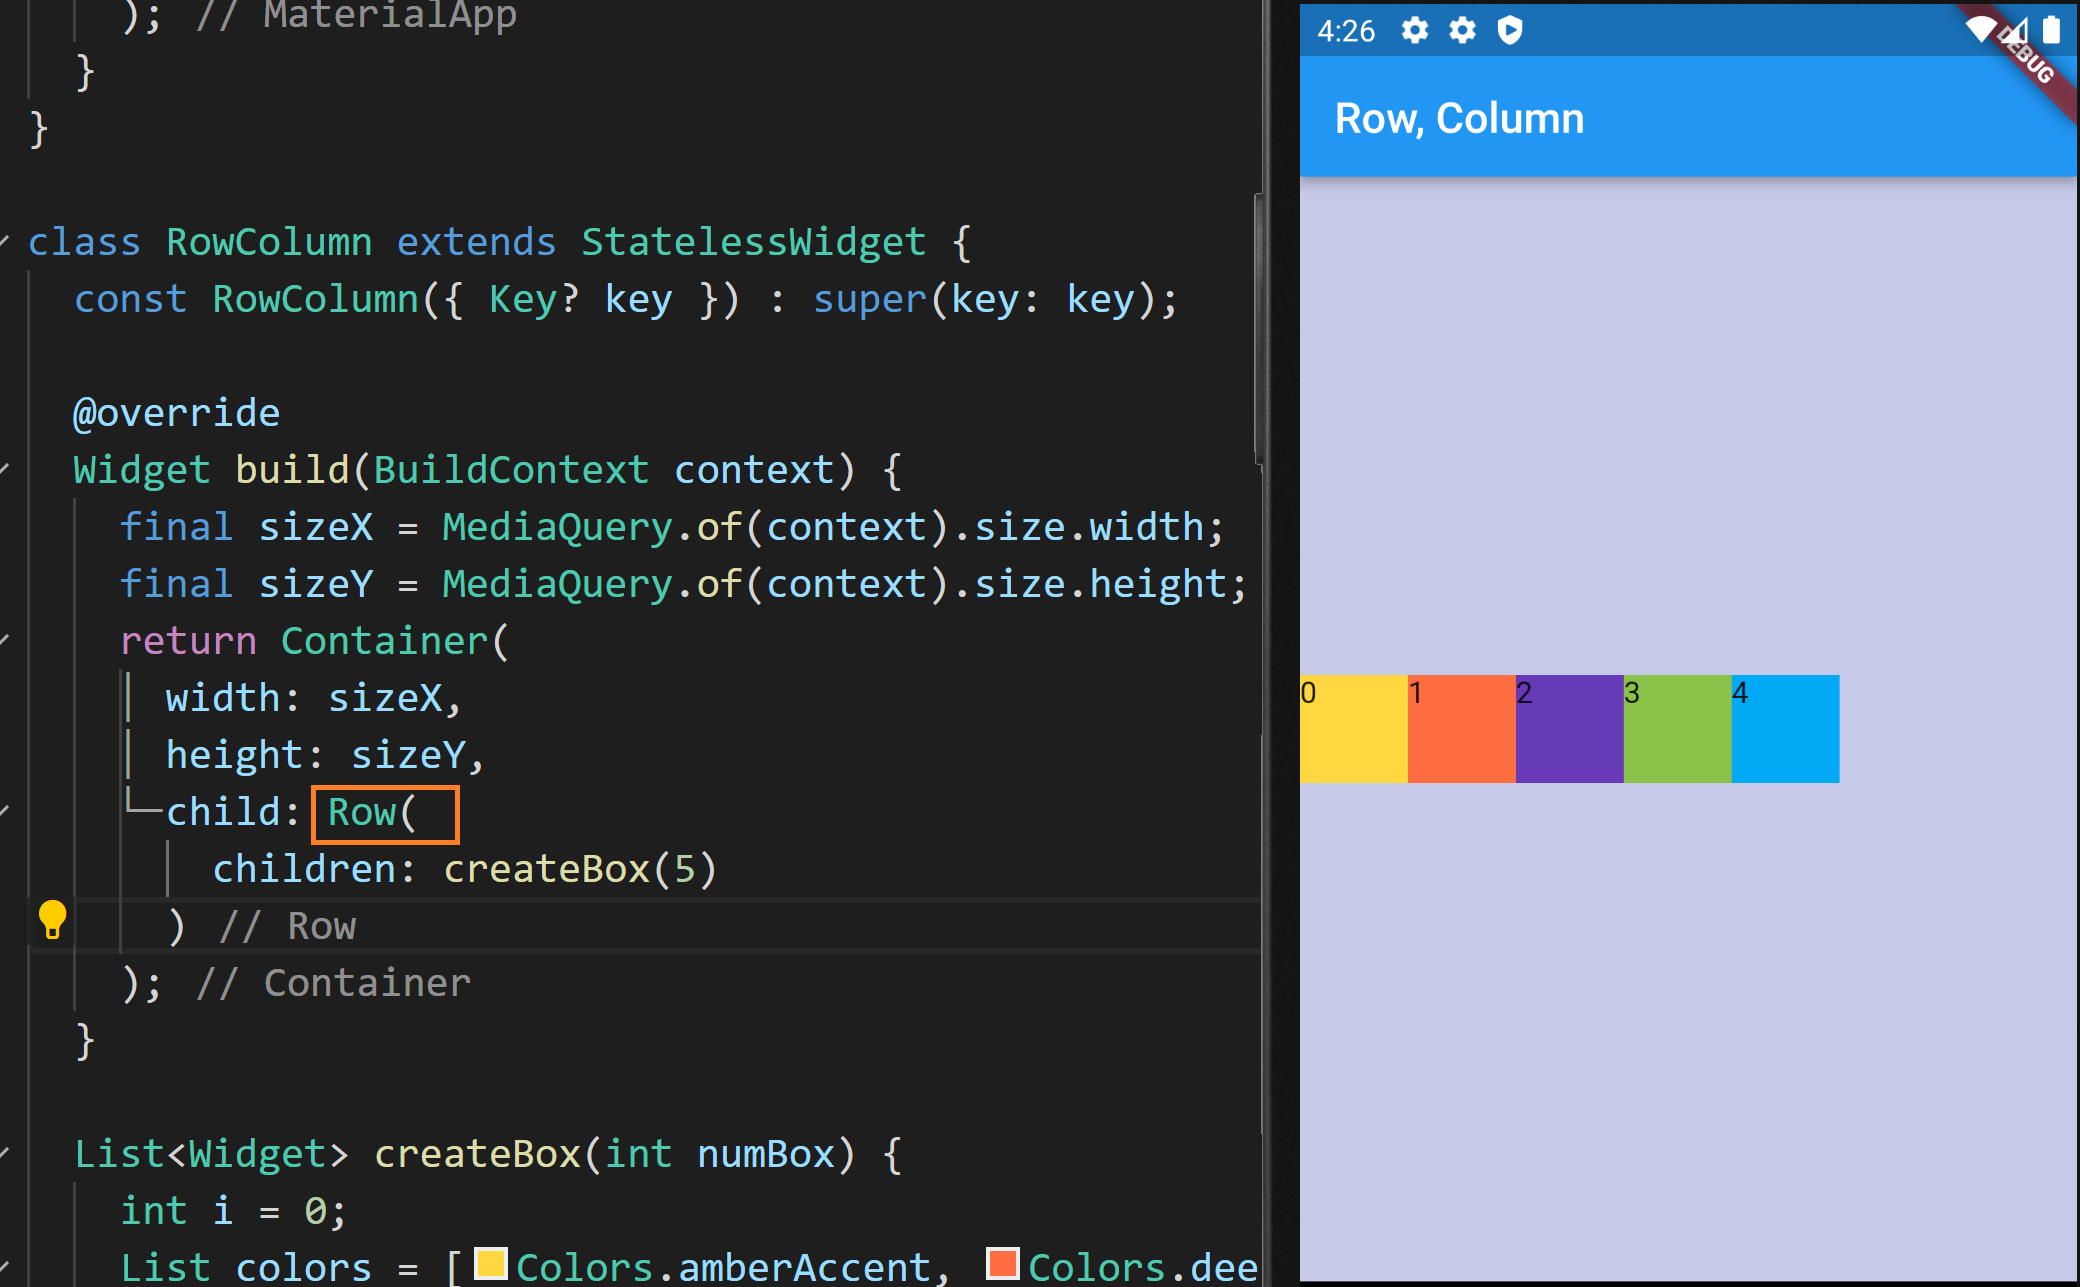Click the second settings gear in status bar
Screen dimensions: 2080x1287
click(1462, 30)
